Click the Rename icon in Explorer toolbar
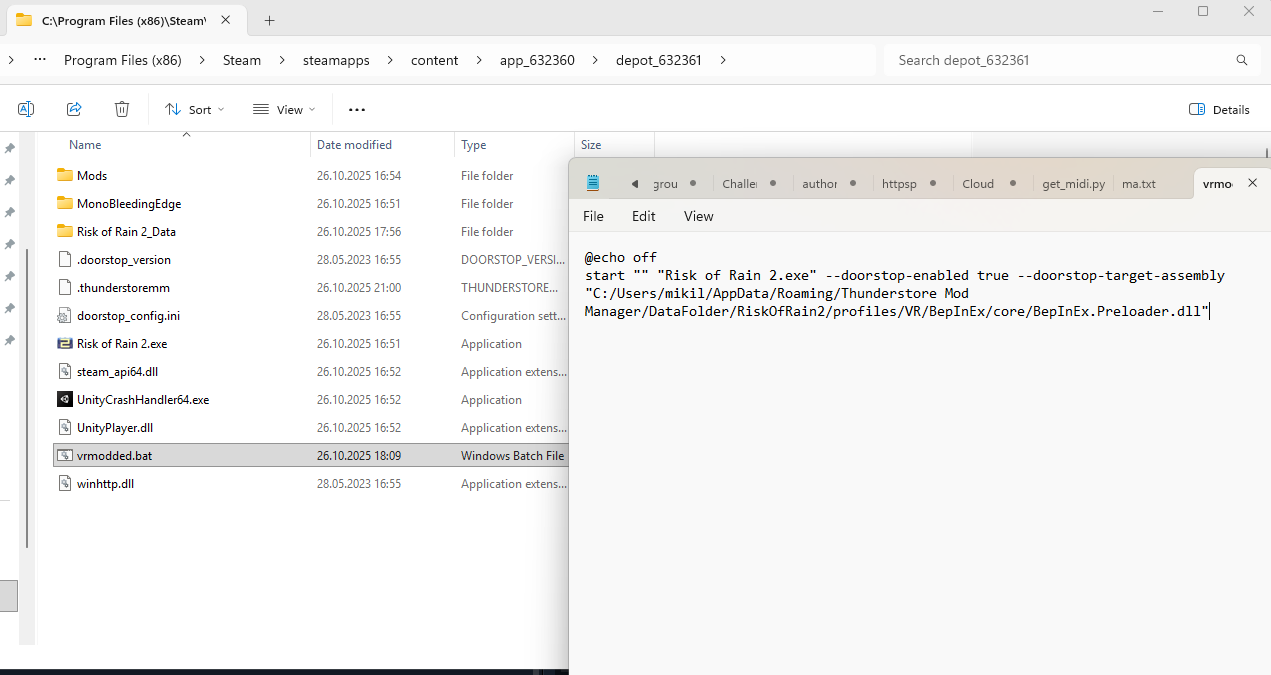This screenshot has height=675, width=1271. (26, 109)
